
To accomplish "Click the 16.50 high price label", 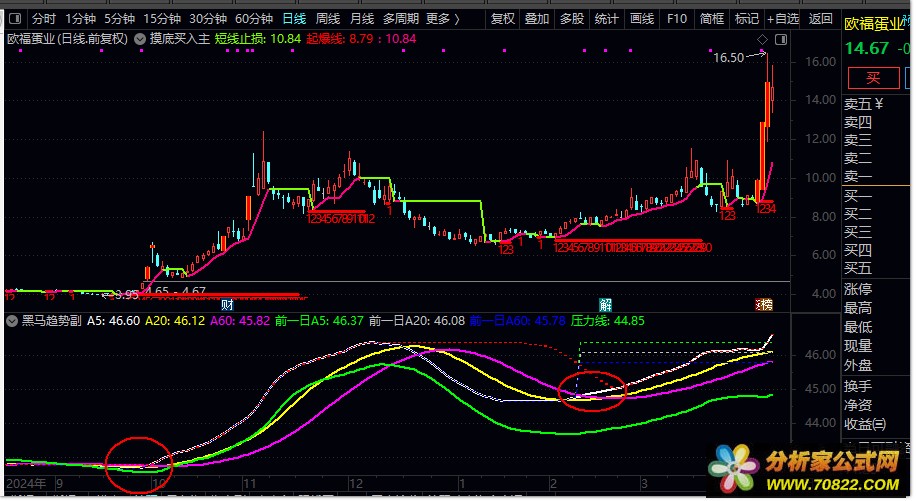I will 728,58.
